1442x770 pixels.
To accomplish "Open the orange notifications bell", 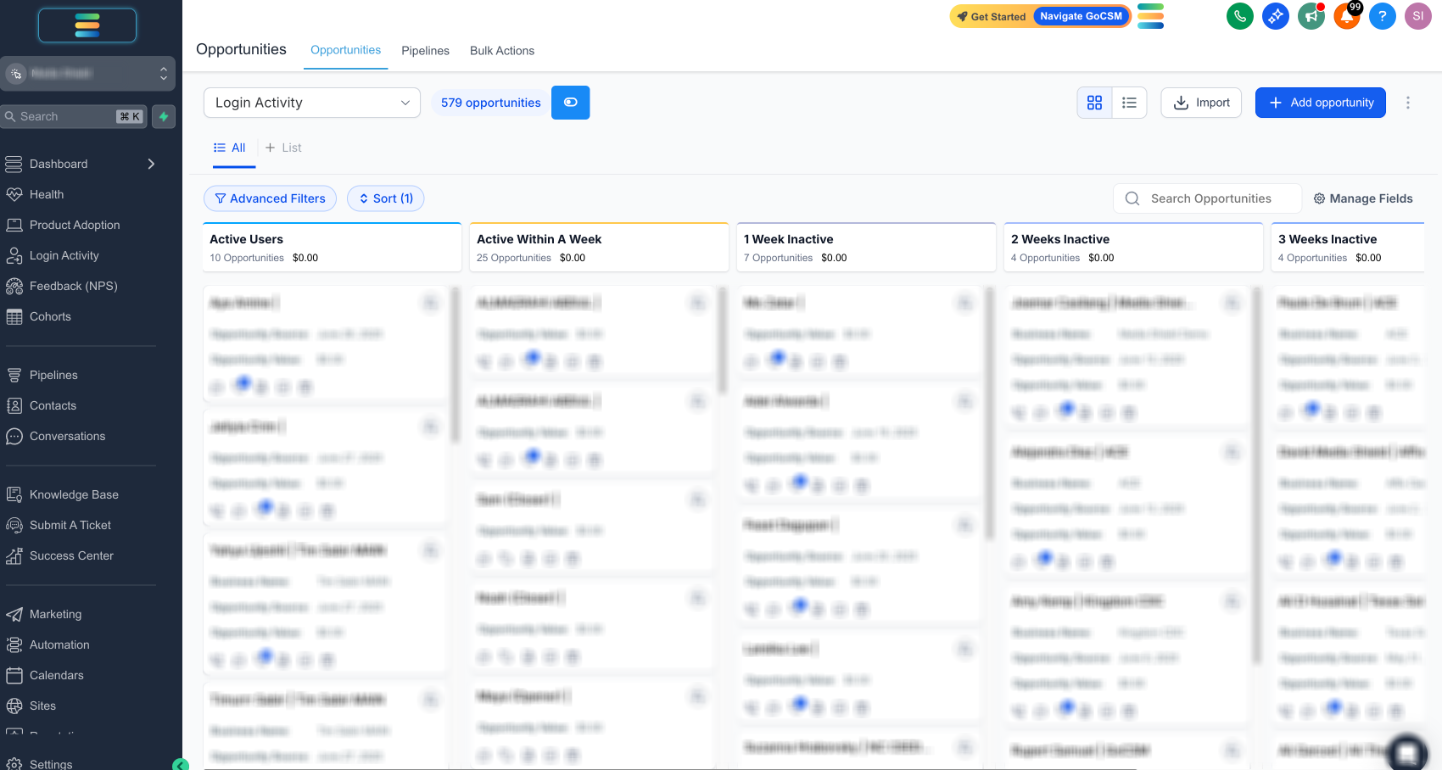I will (x=1347, y=16).
